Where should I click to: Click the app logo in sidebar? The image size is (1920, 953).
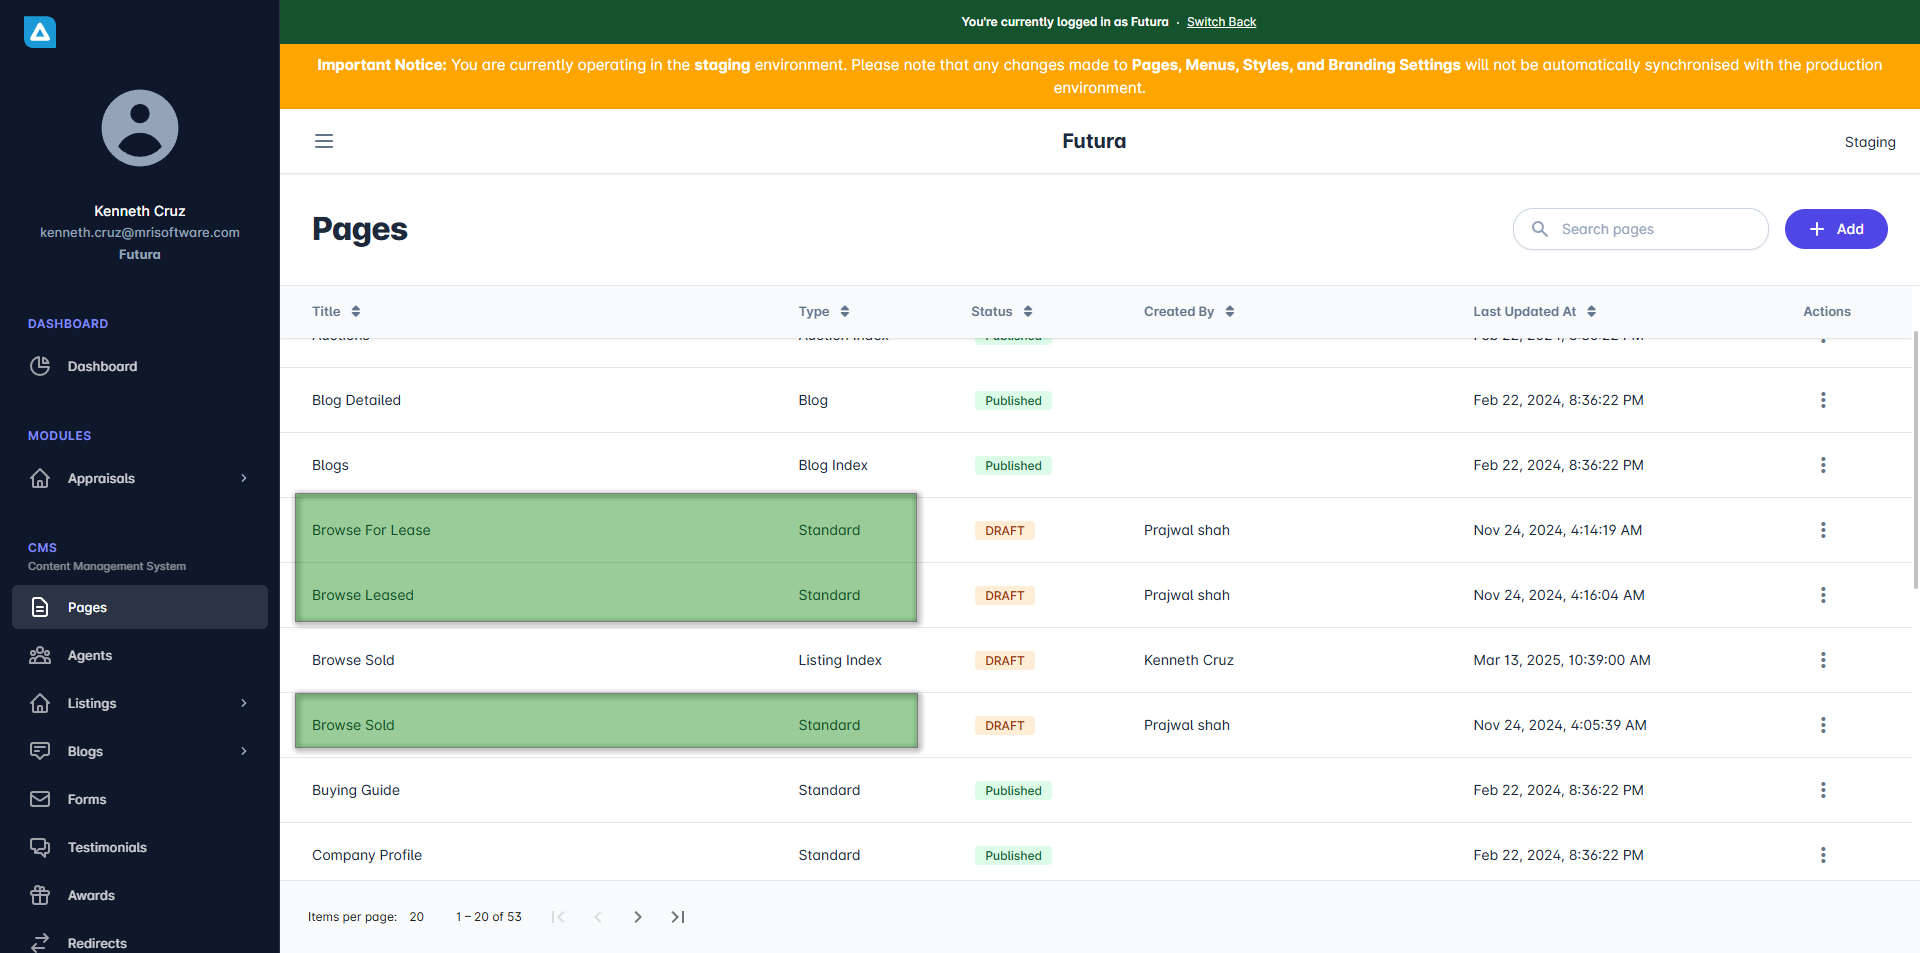[40, 32]
